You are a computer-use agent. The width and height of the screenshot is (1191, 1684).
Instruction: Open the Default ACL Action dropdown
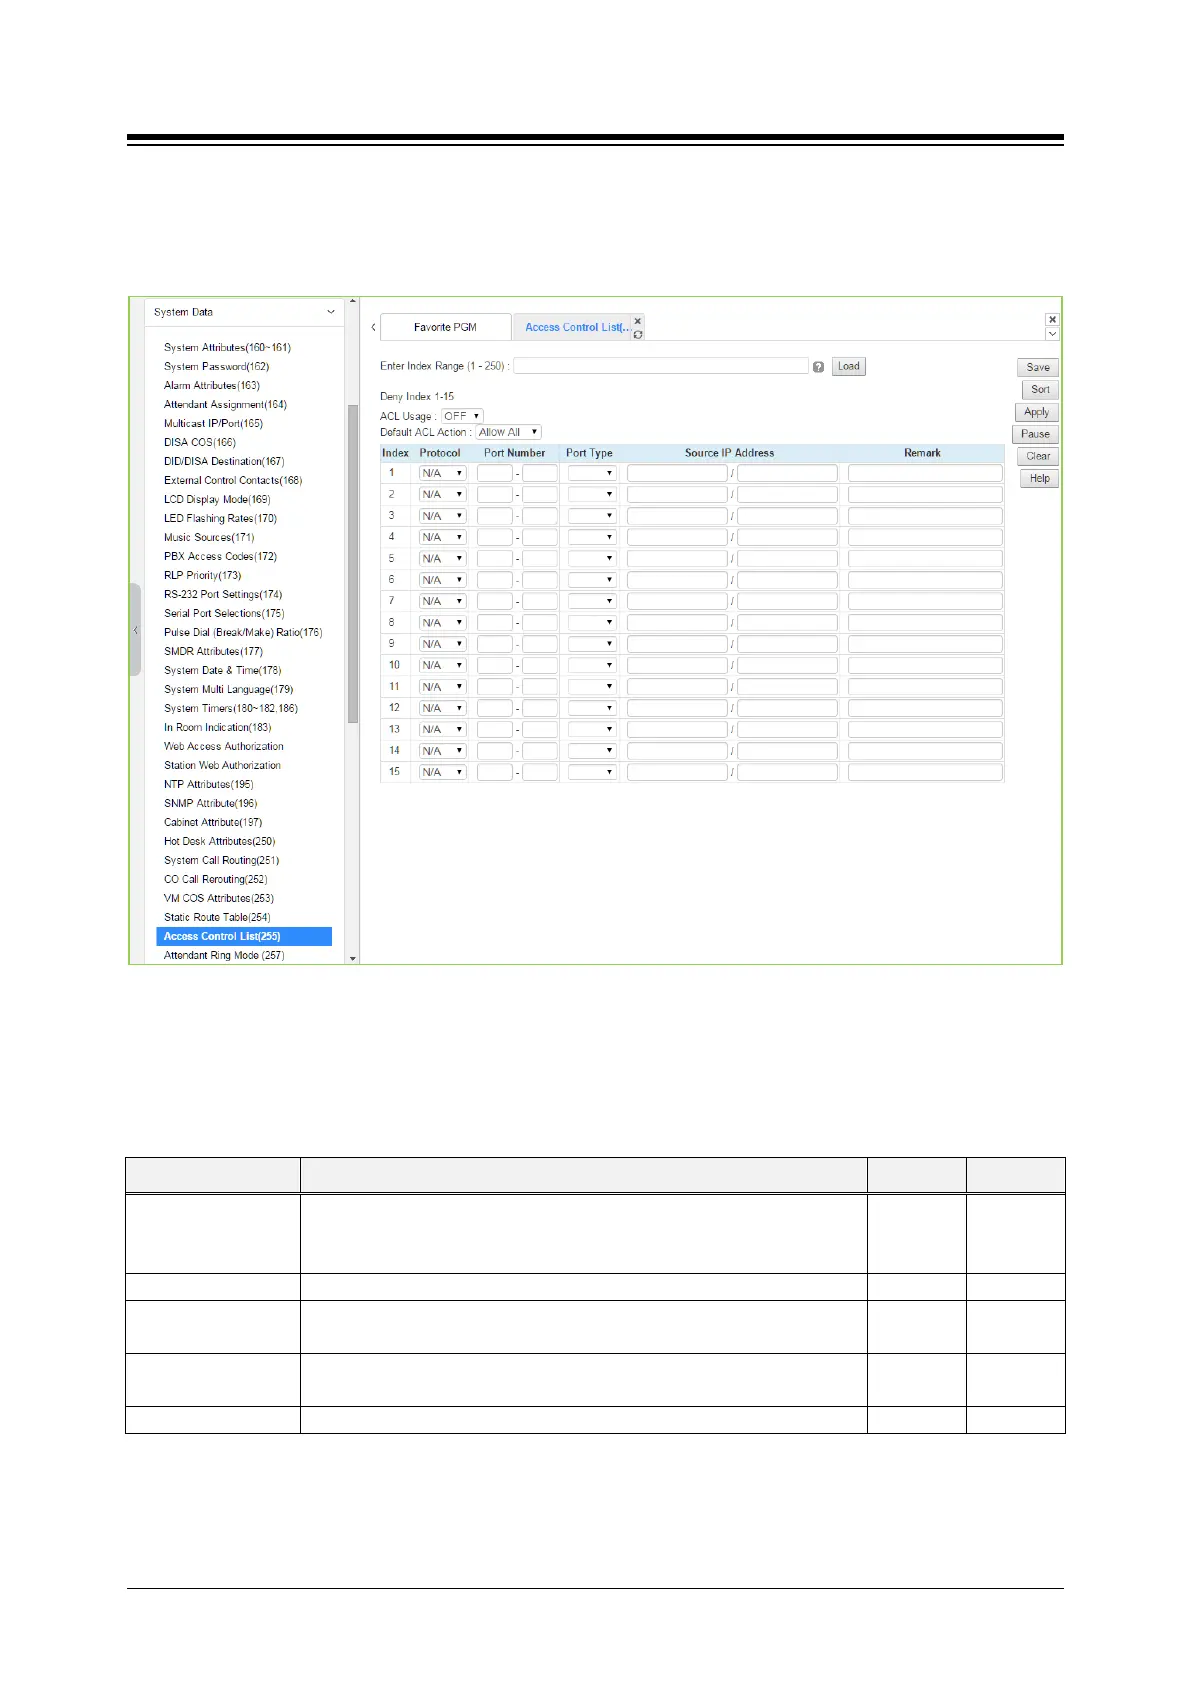pyautogui.click(x=508, y=432)
